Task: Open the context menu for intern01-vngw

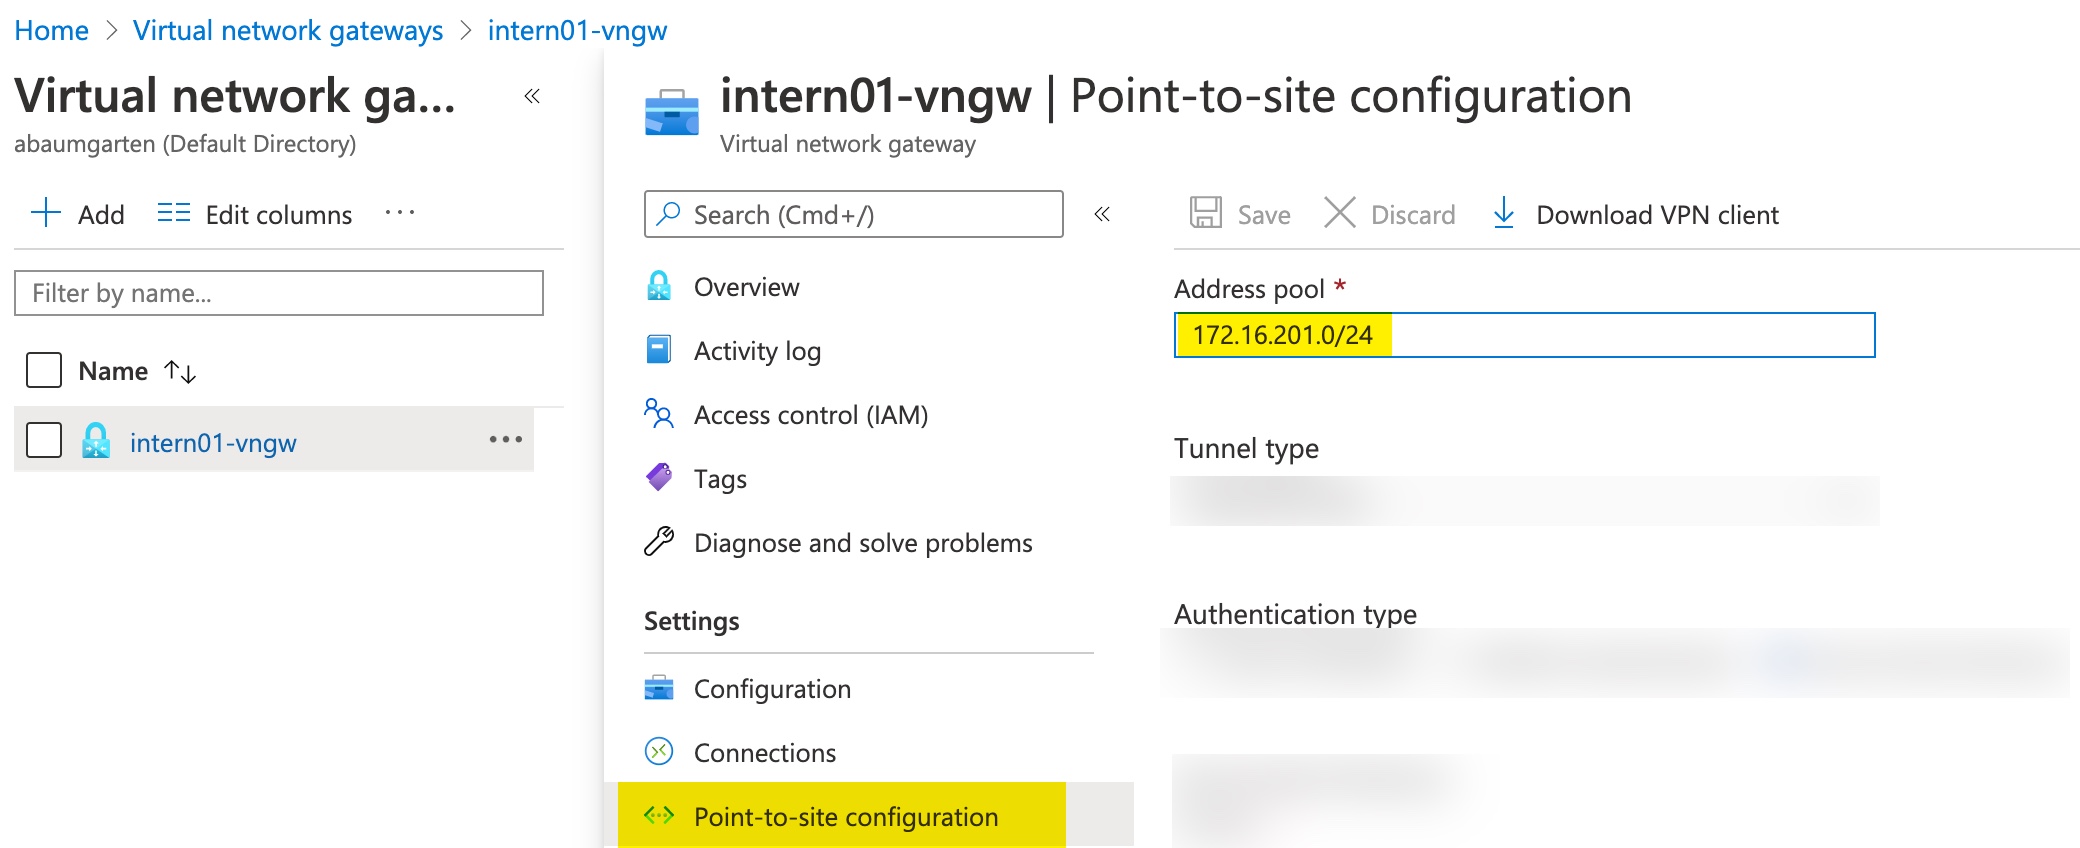Action: (x=506, y=440)
